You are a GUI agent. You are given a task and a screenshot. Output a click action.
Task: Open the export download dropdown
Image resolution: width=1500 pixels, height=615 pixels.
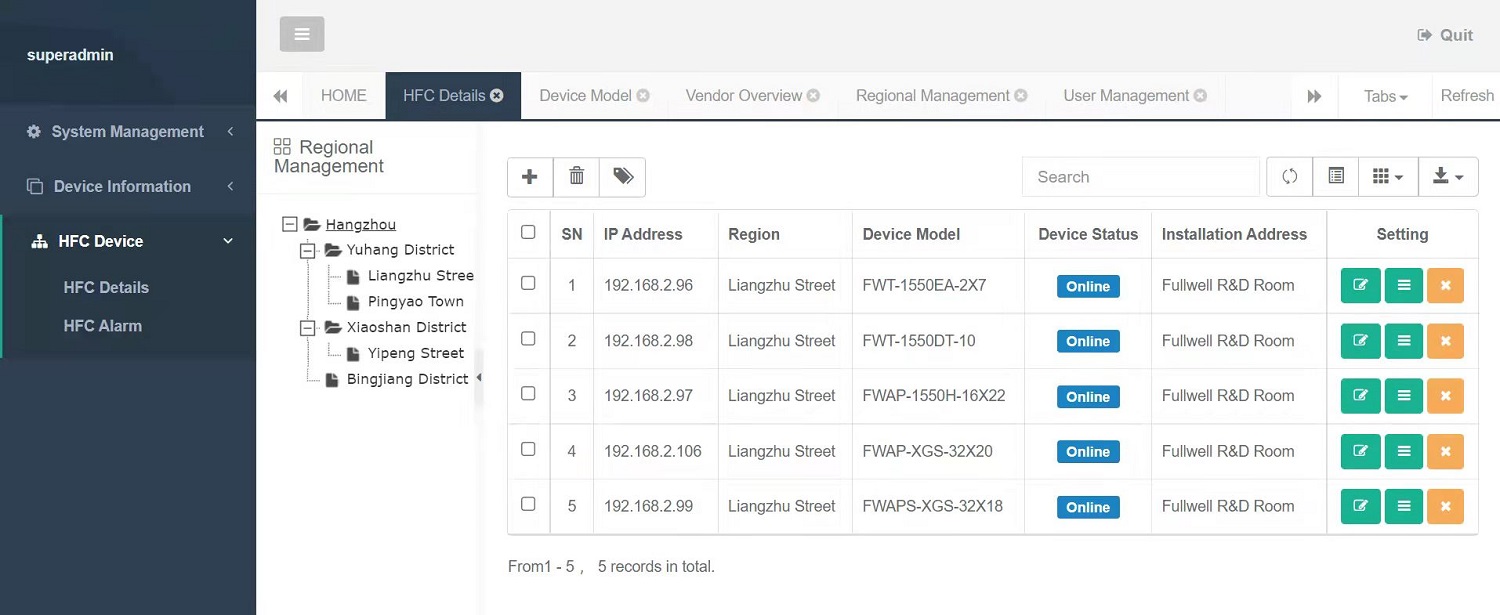click(x=1447, y=177)
